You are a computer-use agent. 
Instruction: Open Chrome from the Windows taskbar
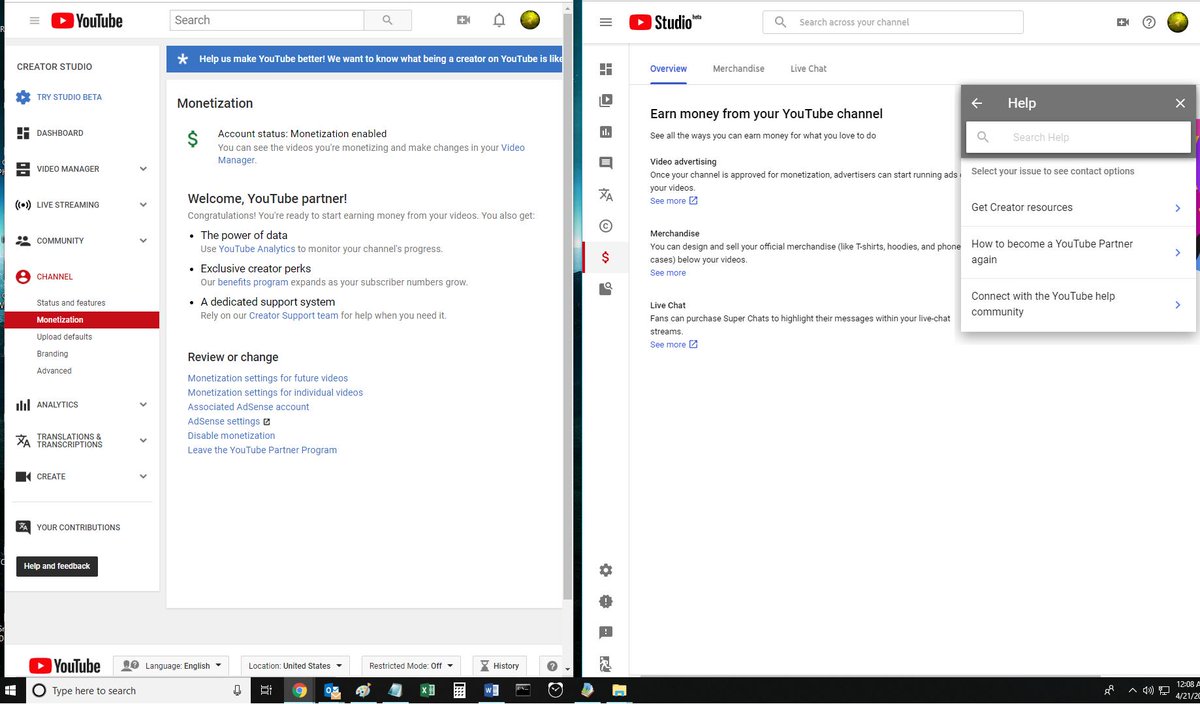(x=299, y=690)
